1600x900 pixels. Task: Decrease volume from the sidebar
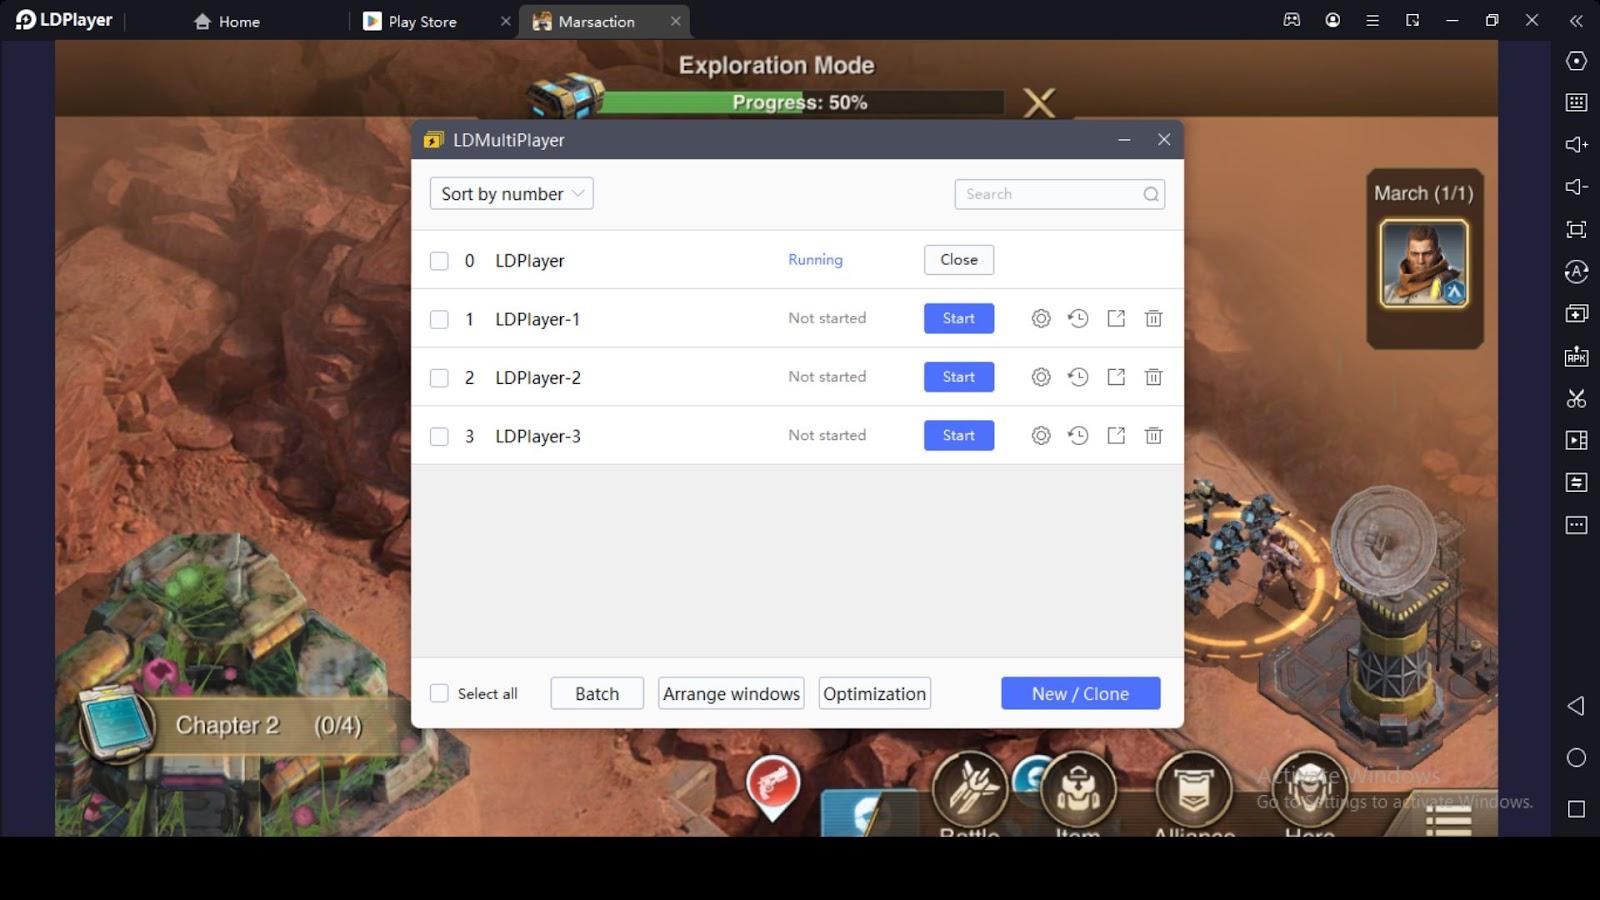[1576, 187]
